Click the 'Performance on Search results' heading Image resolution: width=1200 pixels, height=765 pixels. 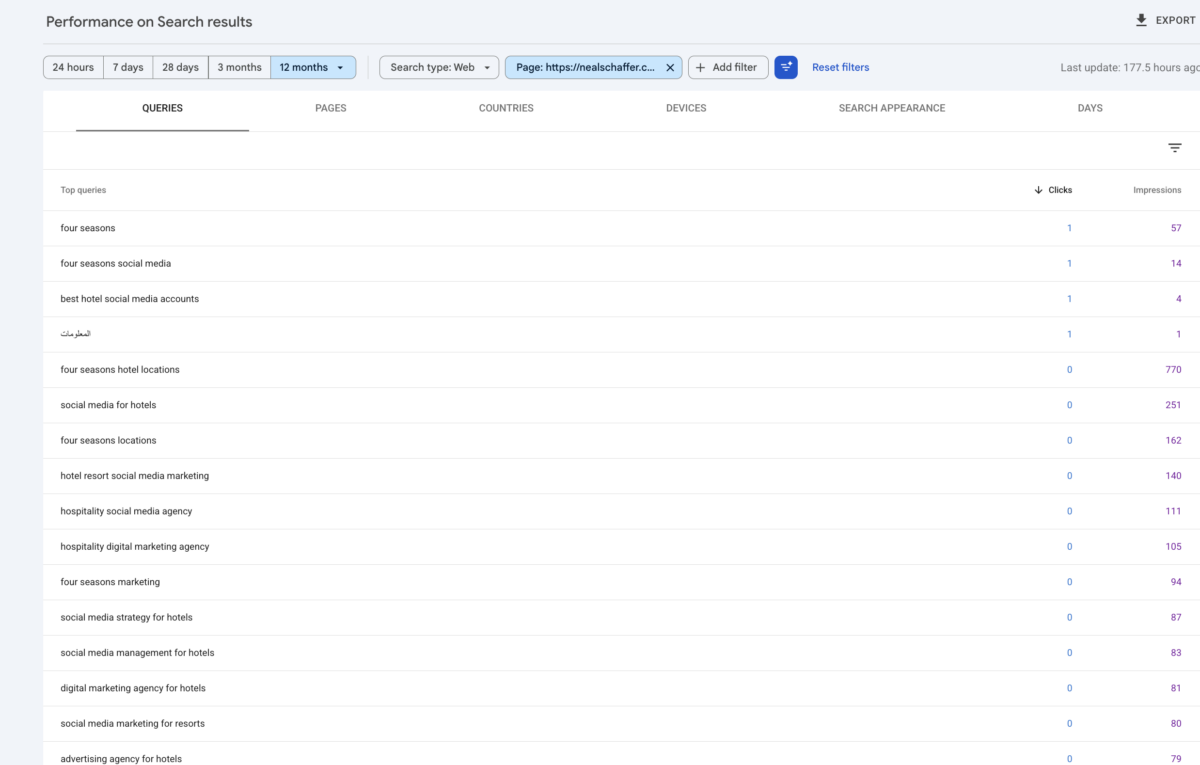pyautogui.click(x=149, y=22)
